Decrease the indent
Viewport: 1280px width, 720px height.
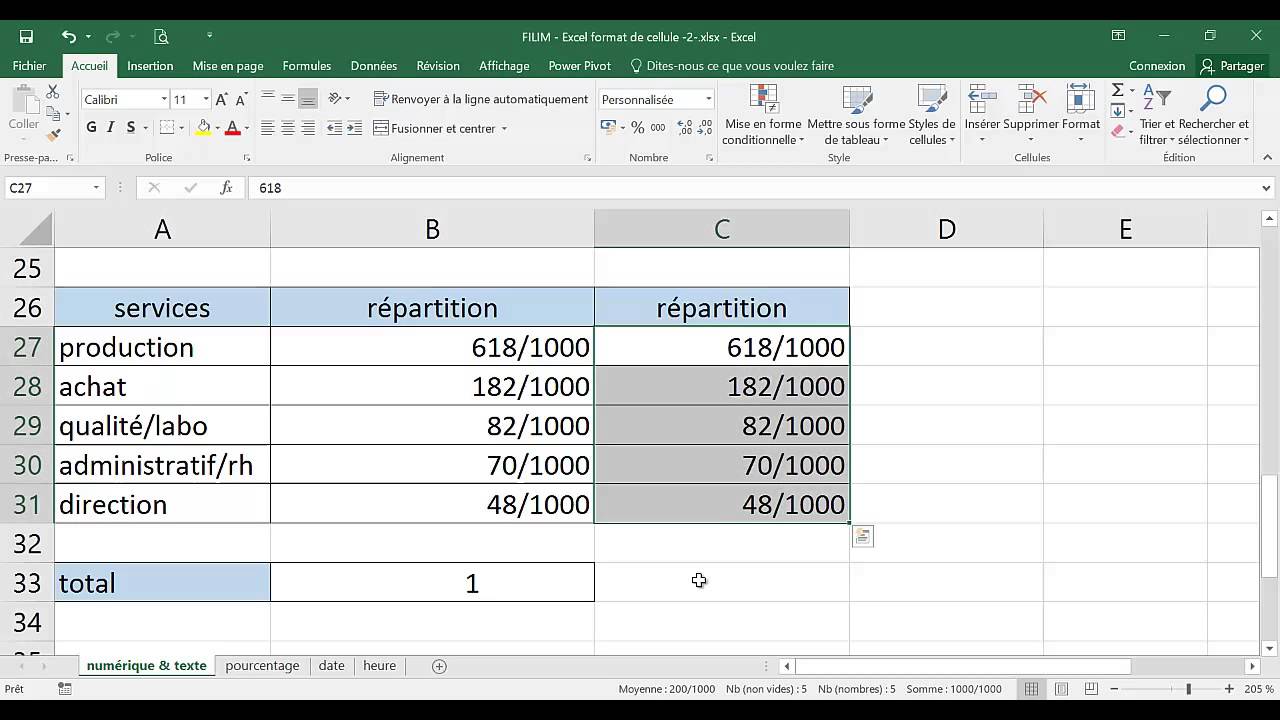[x=334, y=128]
